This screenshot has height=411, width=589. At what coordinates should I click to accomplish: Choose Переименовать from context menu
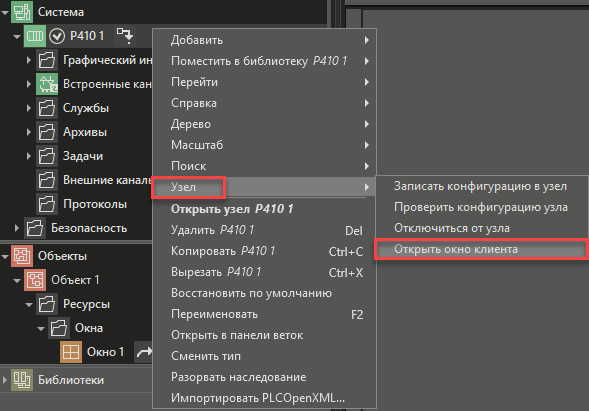click(x=264, y=314)
